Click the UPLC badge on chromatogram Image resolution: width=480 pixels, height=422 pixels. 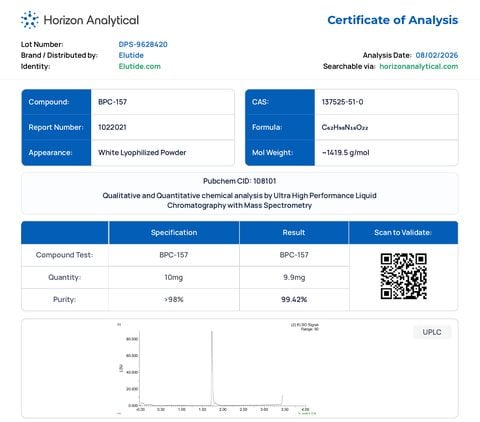point(432,332)
